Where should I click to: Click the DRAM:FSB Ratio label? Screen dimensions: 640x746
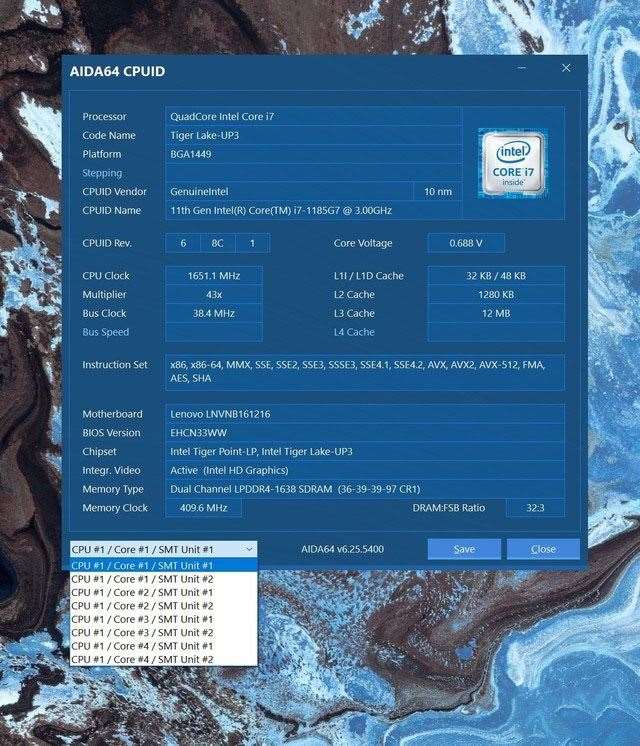449,508
